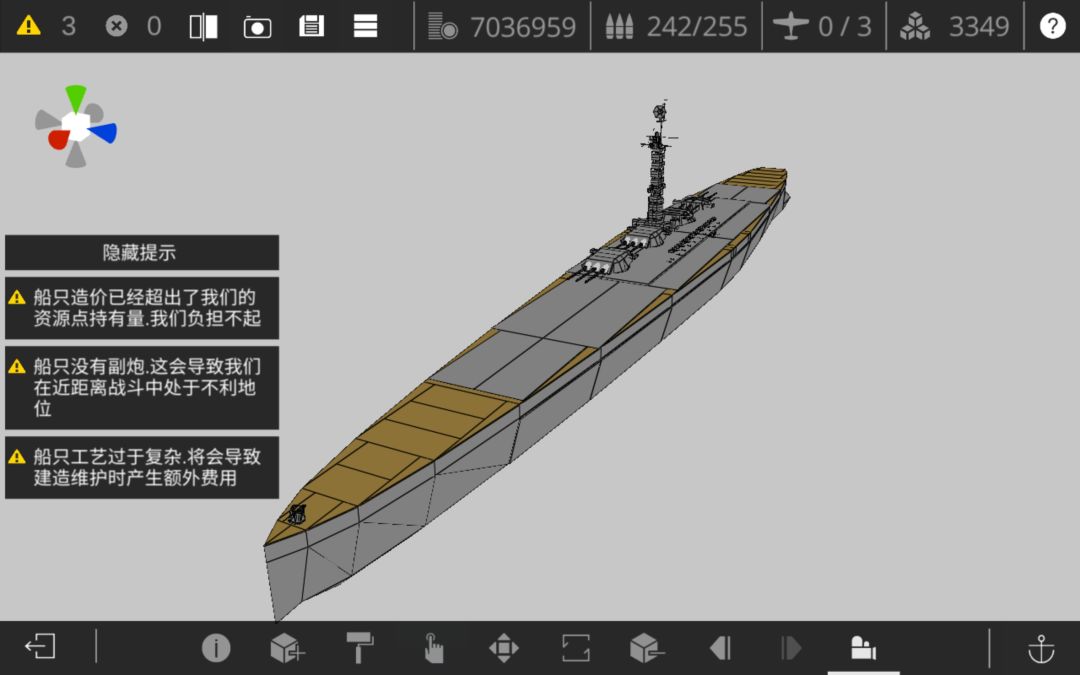Viewport: 1080px width, 675px height.
Task: Toggle the mirror symmetry mode icon
Action: coord(203,27)
